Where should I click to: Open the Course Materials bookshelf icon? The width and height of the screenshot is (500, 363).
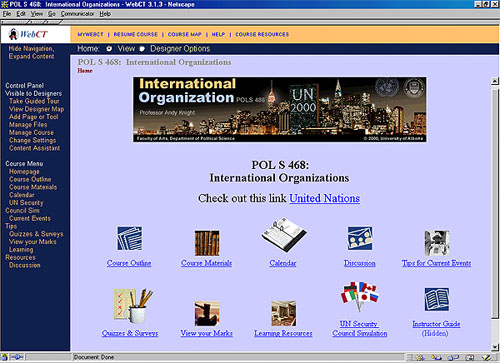click(x=207, y=243)
